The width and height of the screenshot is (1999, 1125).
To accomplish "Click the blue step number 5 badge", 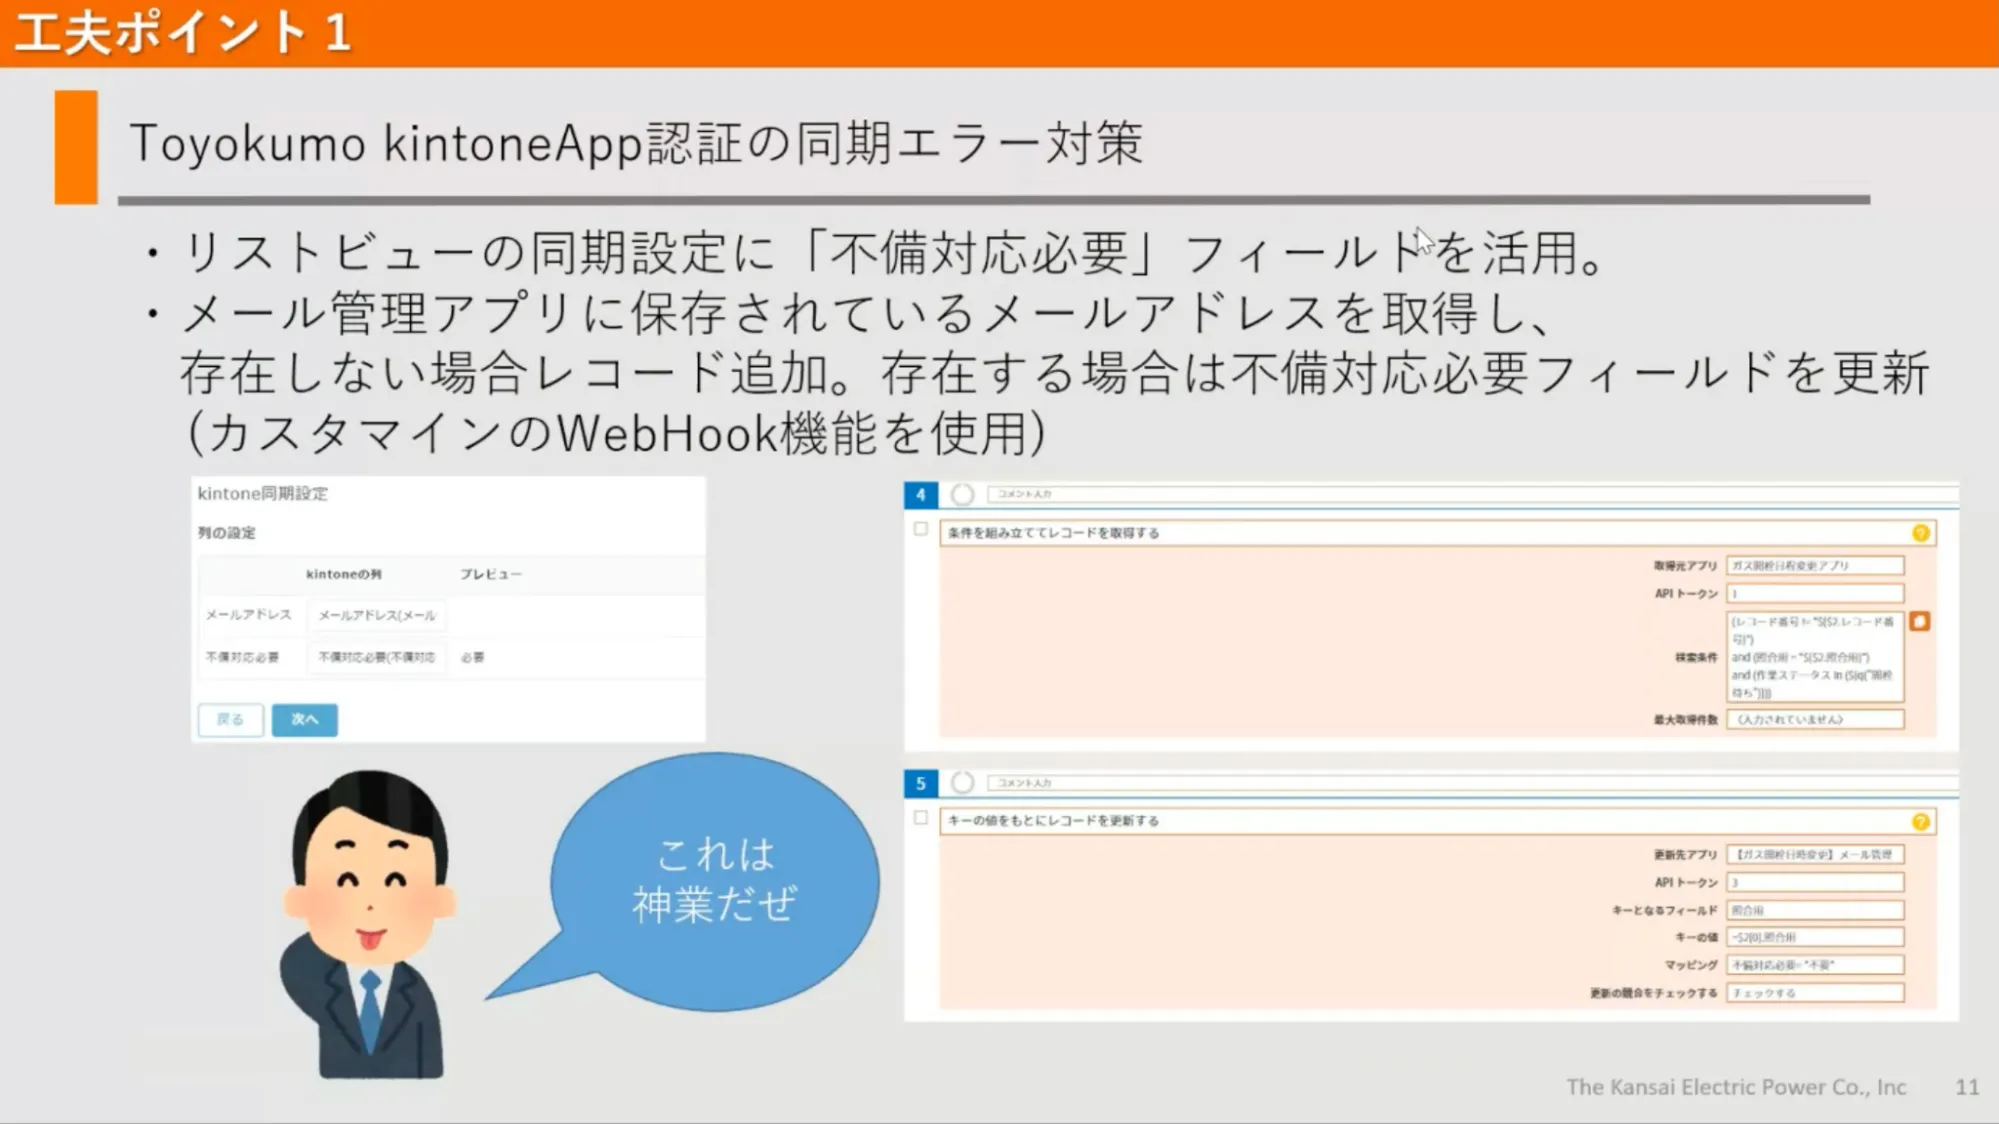I will [x=920, y=783].
